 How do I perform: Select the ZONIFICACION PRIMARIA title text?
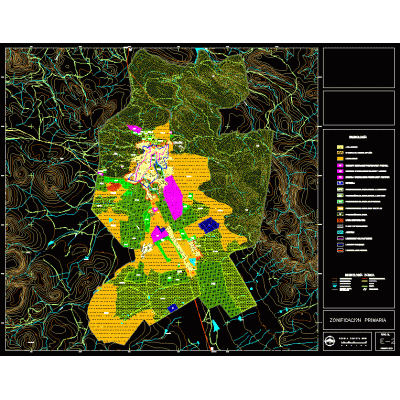point(358,320)
